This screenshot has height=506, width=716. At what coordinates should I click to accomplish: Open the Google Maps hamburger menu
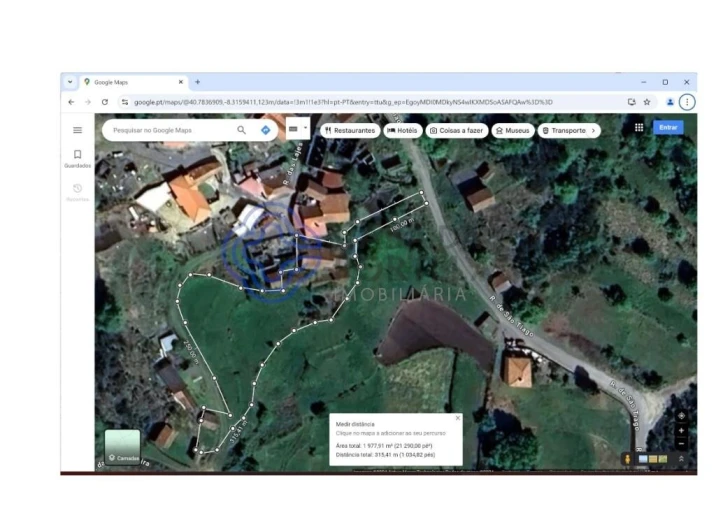[77, 130]
